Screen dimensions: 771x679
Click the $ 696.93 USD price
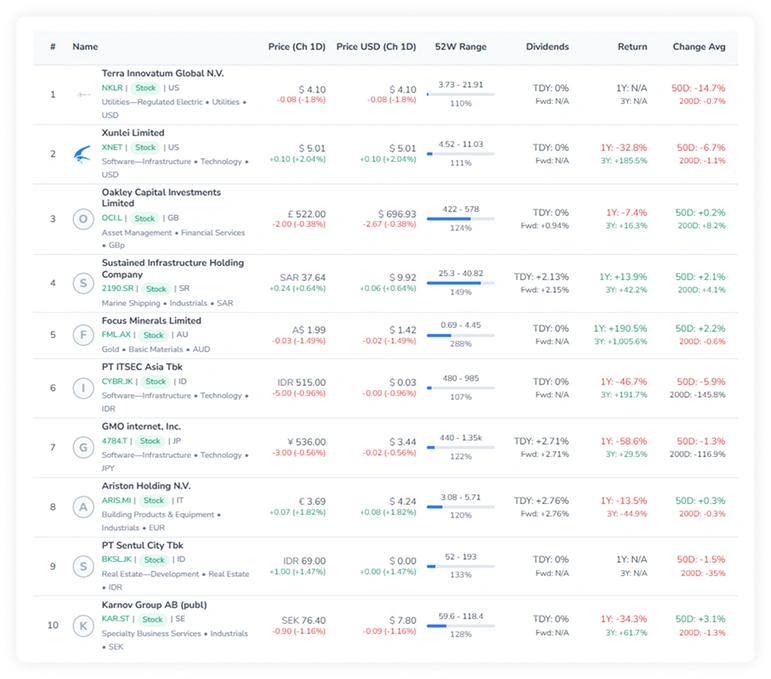pyautogui.click(x=397, y=214)
